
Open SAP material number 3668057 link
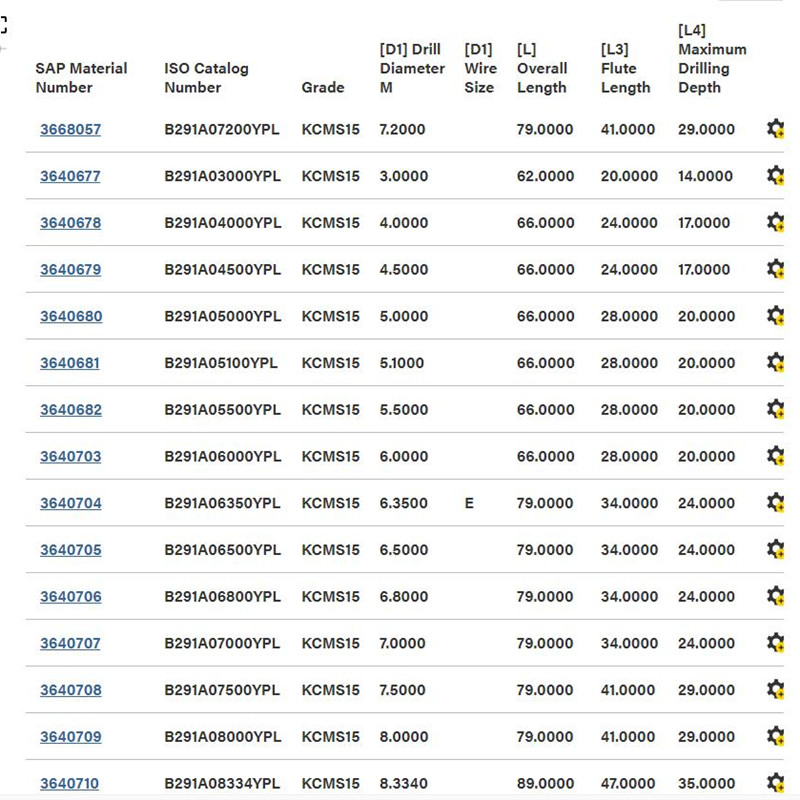pos(70,130)
